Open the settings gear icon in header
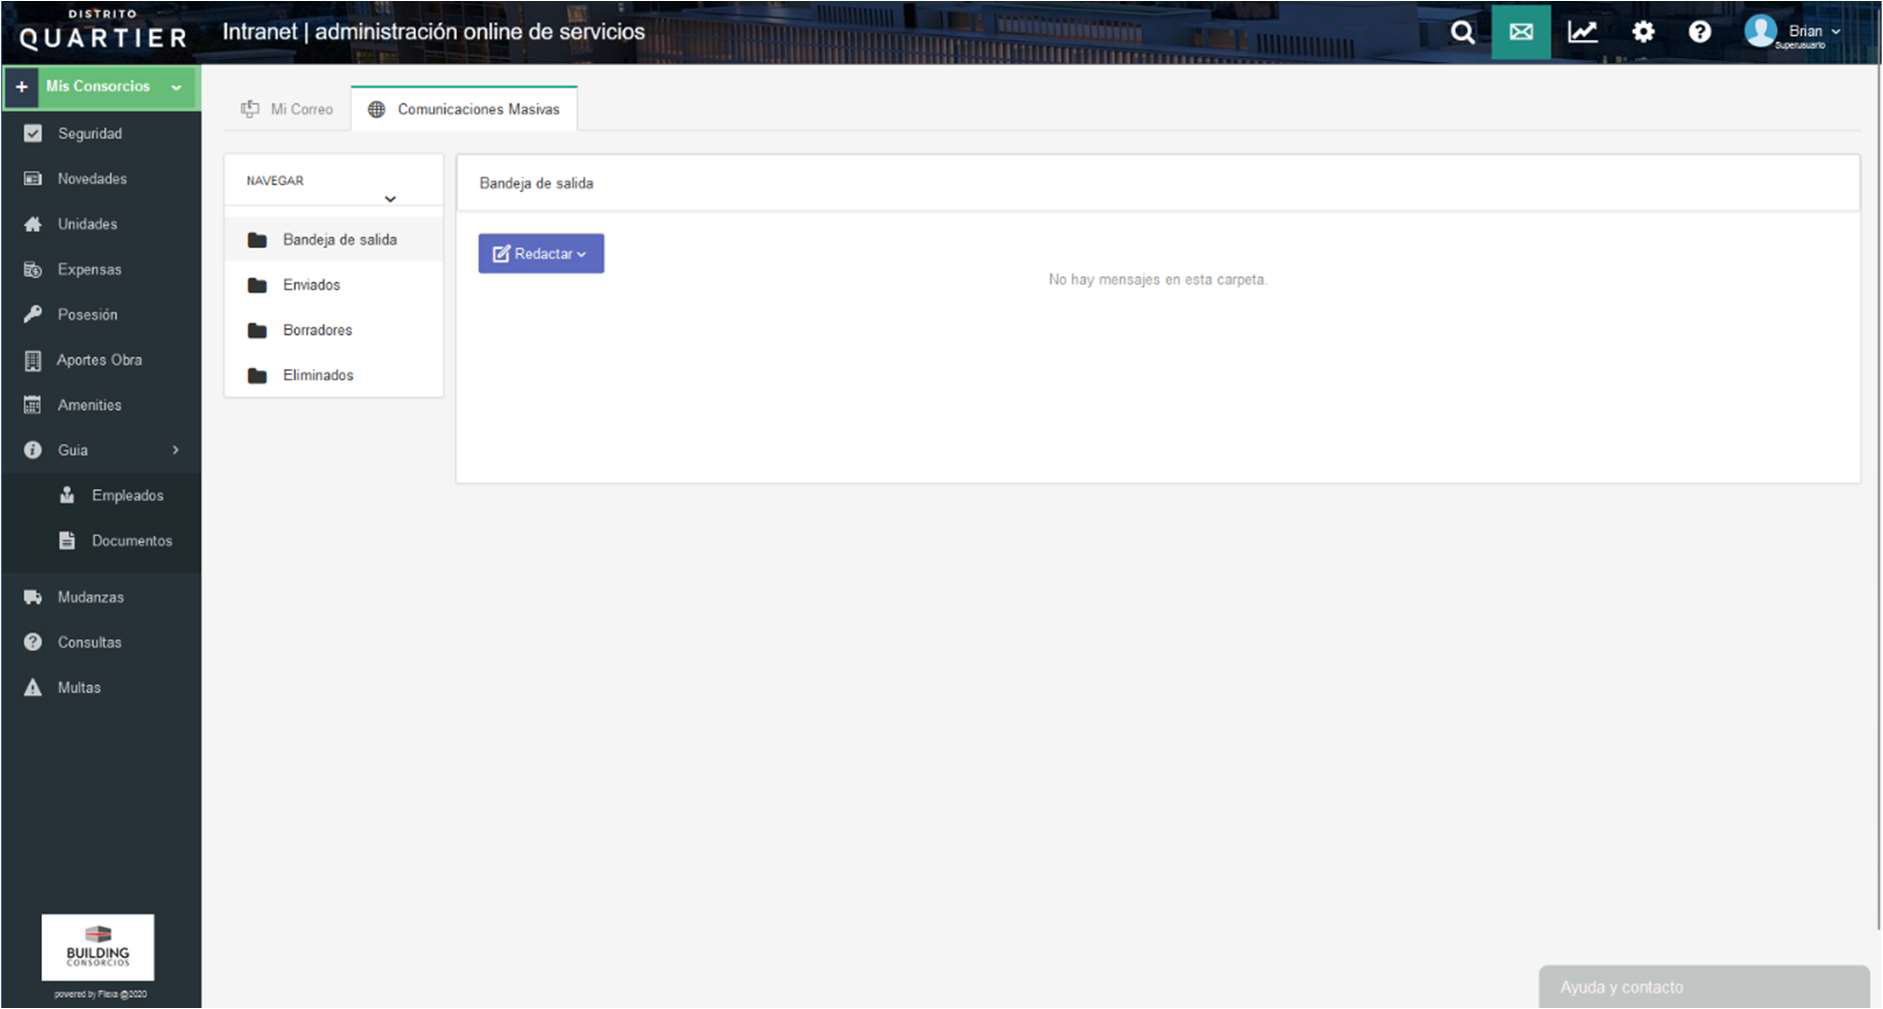Viewport: 1883px width, 1009px height. coord(1643,32)
